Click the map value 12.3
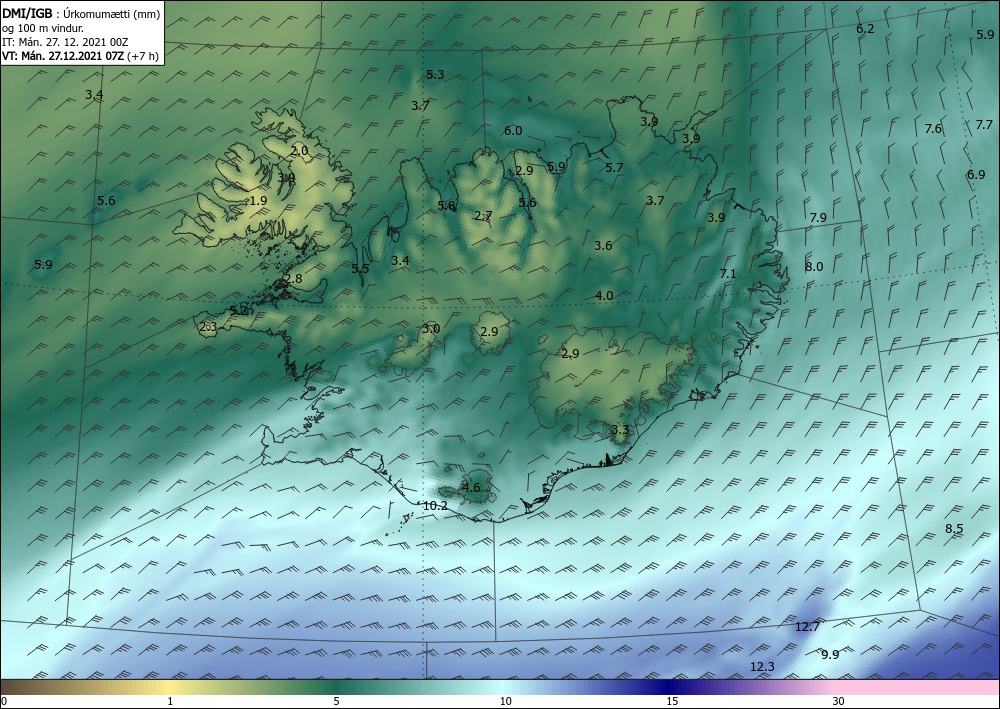Screen dimensions: 1000x709 coord(762,667)
